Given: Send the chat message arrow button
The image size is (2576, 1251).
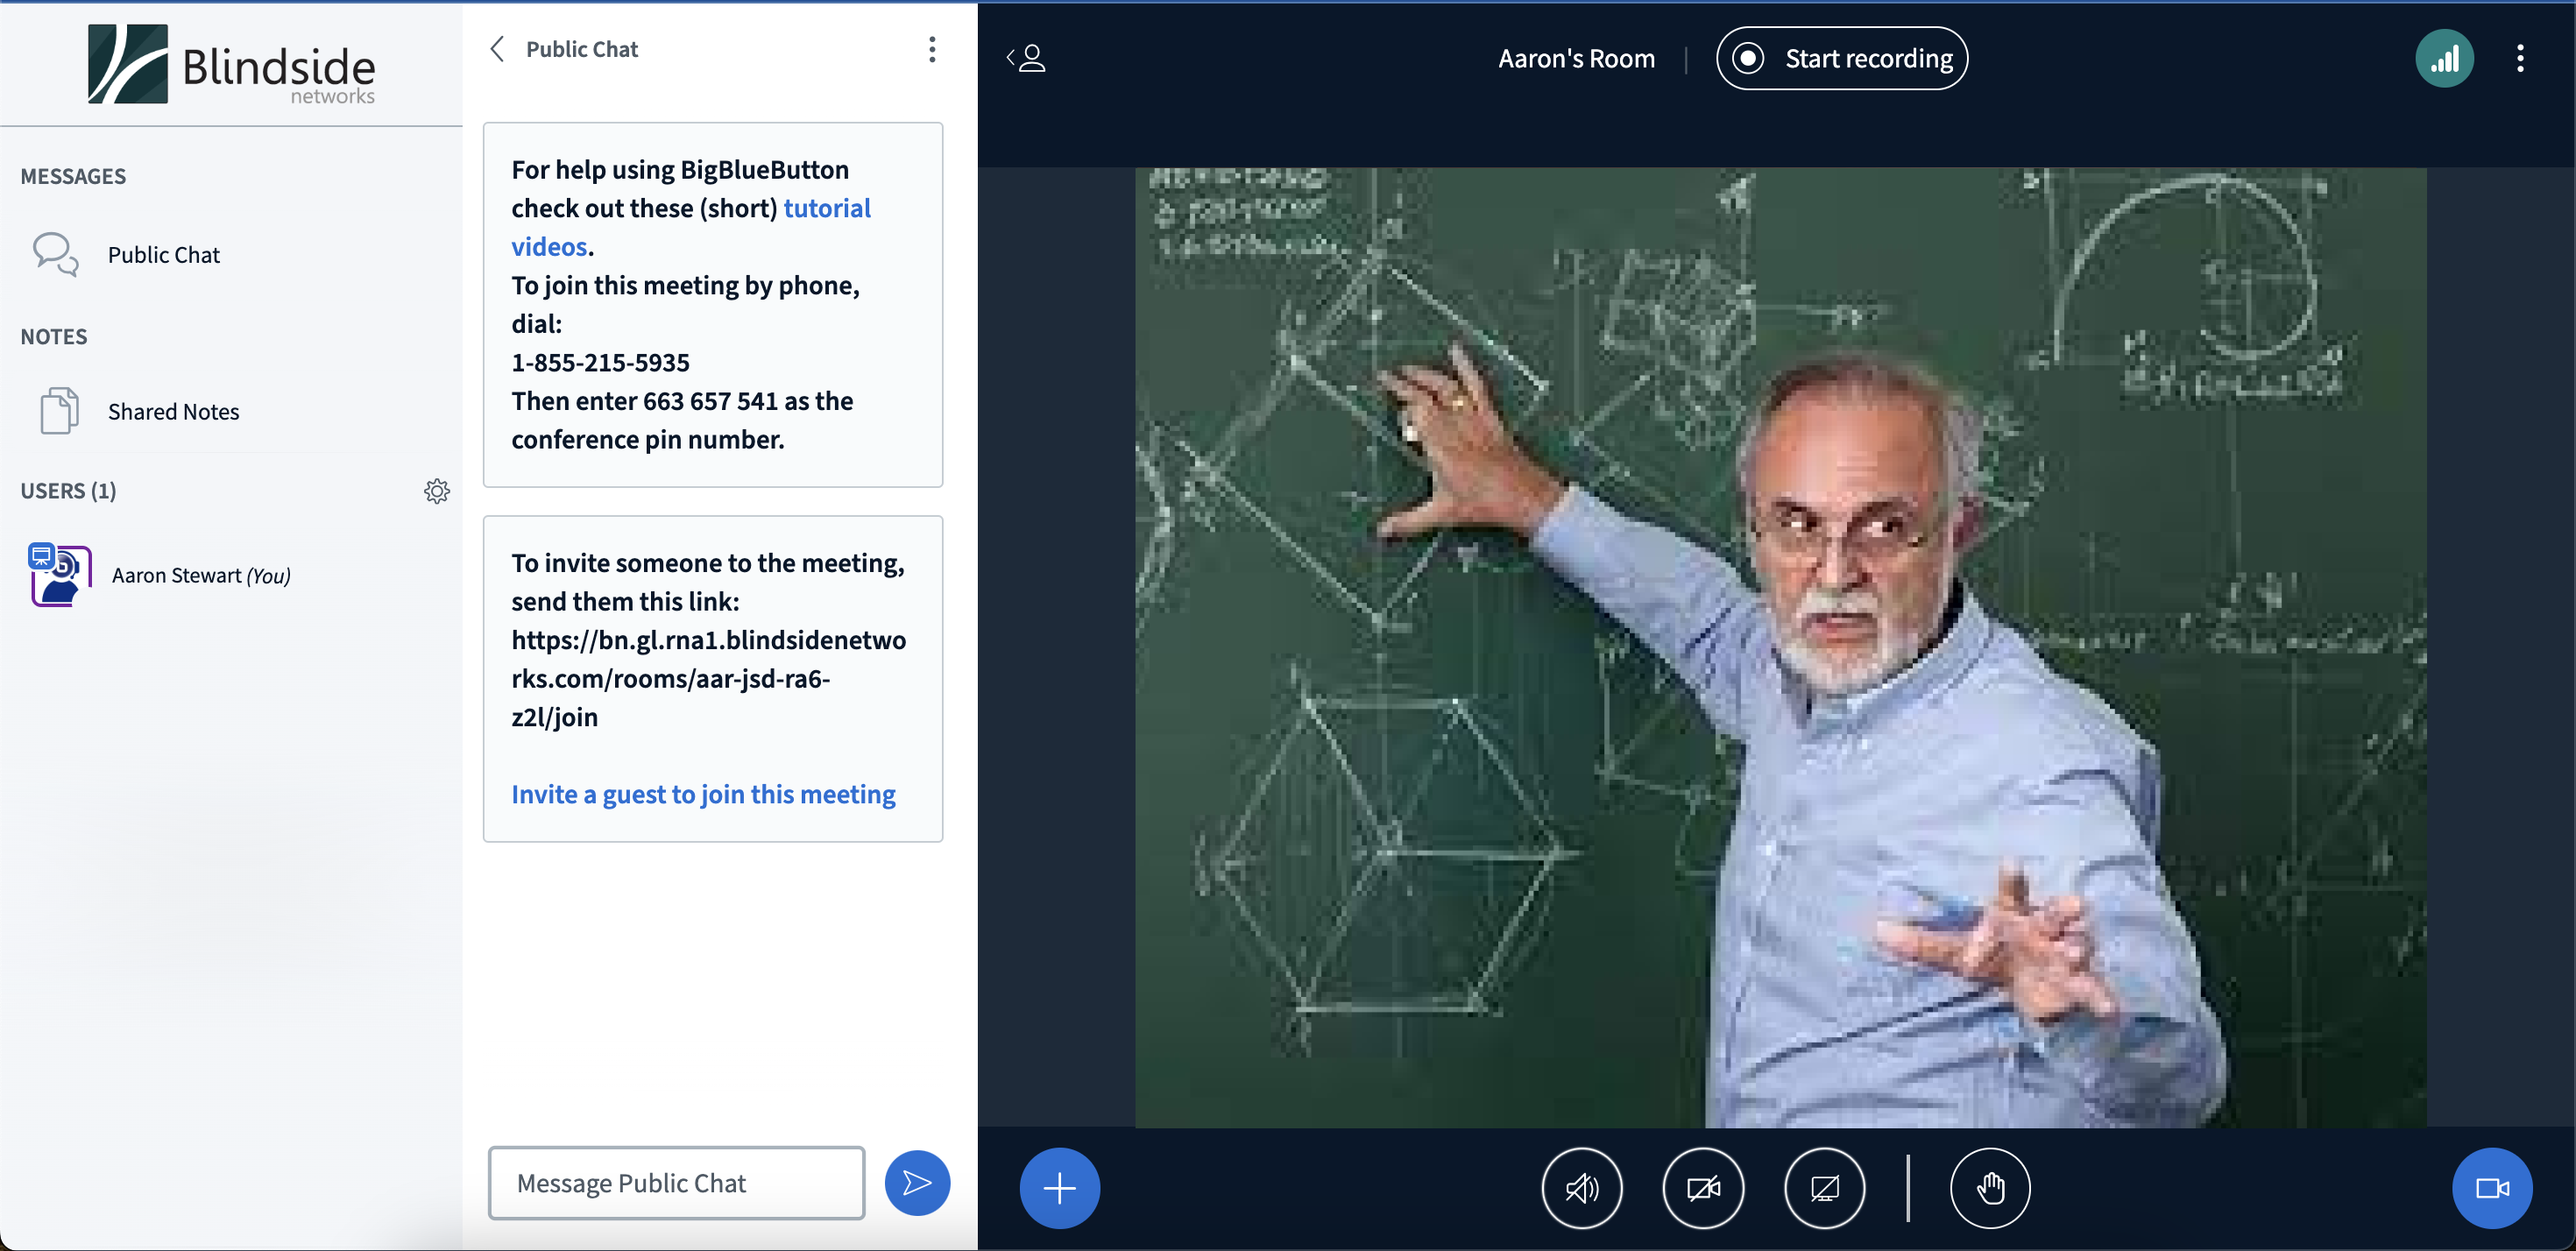Looking at the screenshot, I should click(x=916, y=1183).
